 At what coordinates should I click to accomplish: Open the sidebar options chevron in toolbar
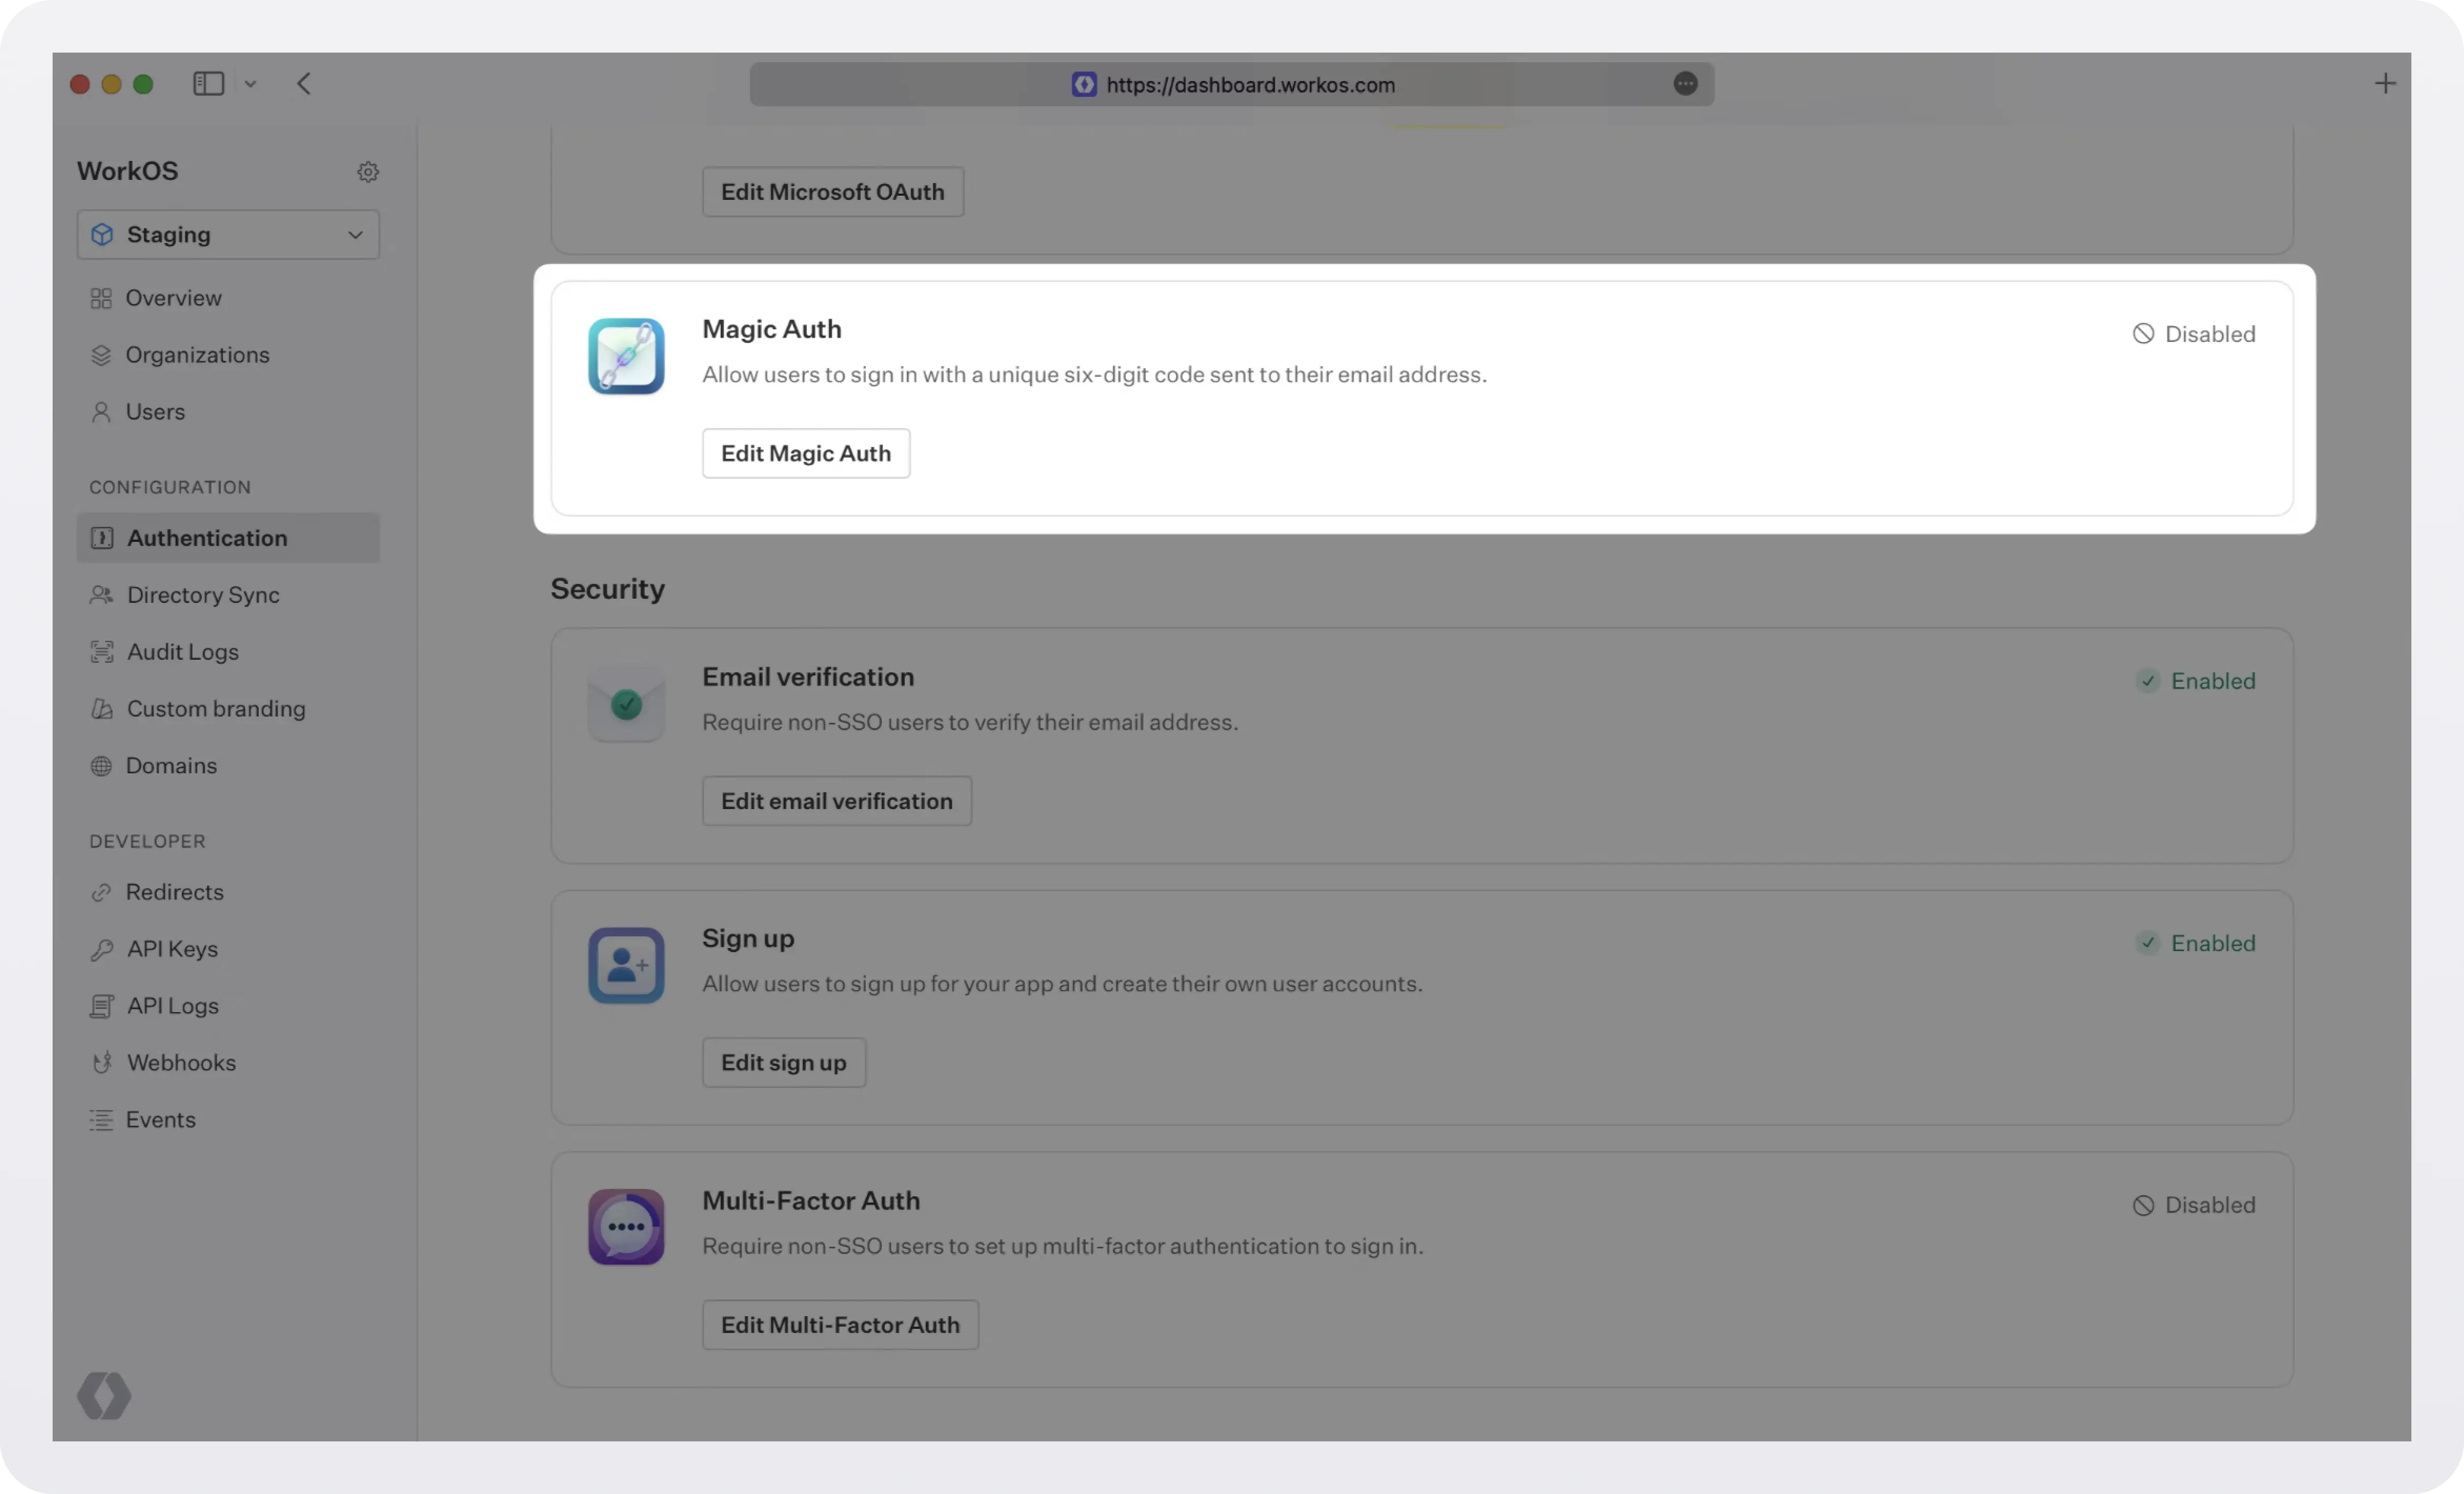250,84
